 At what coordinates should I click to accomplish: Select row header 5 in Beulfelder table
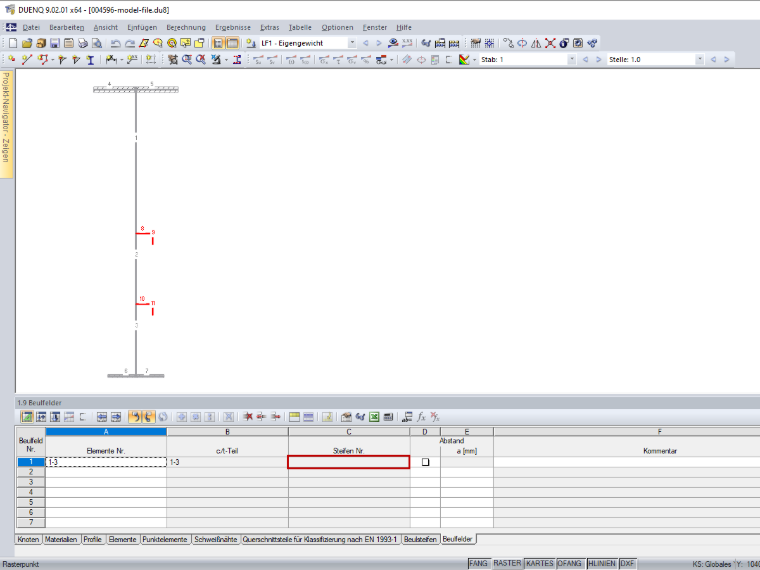pos(31,502)
